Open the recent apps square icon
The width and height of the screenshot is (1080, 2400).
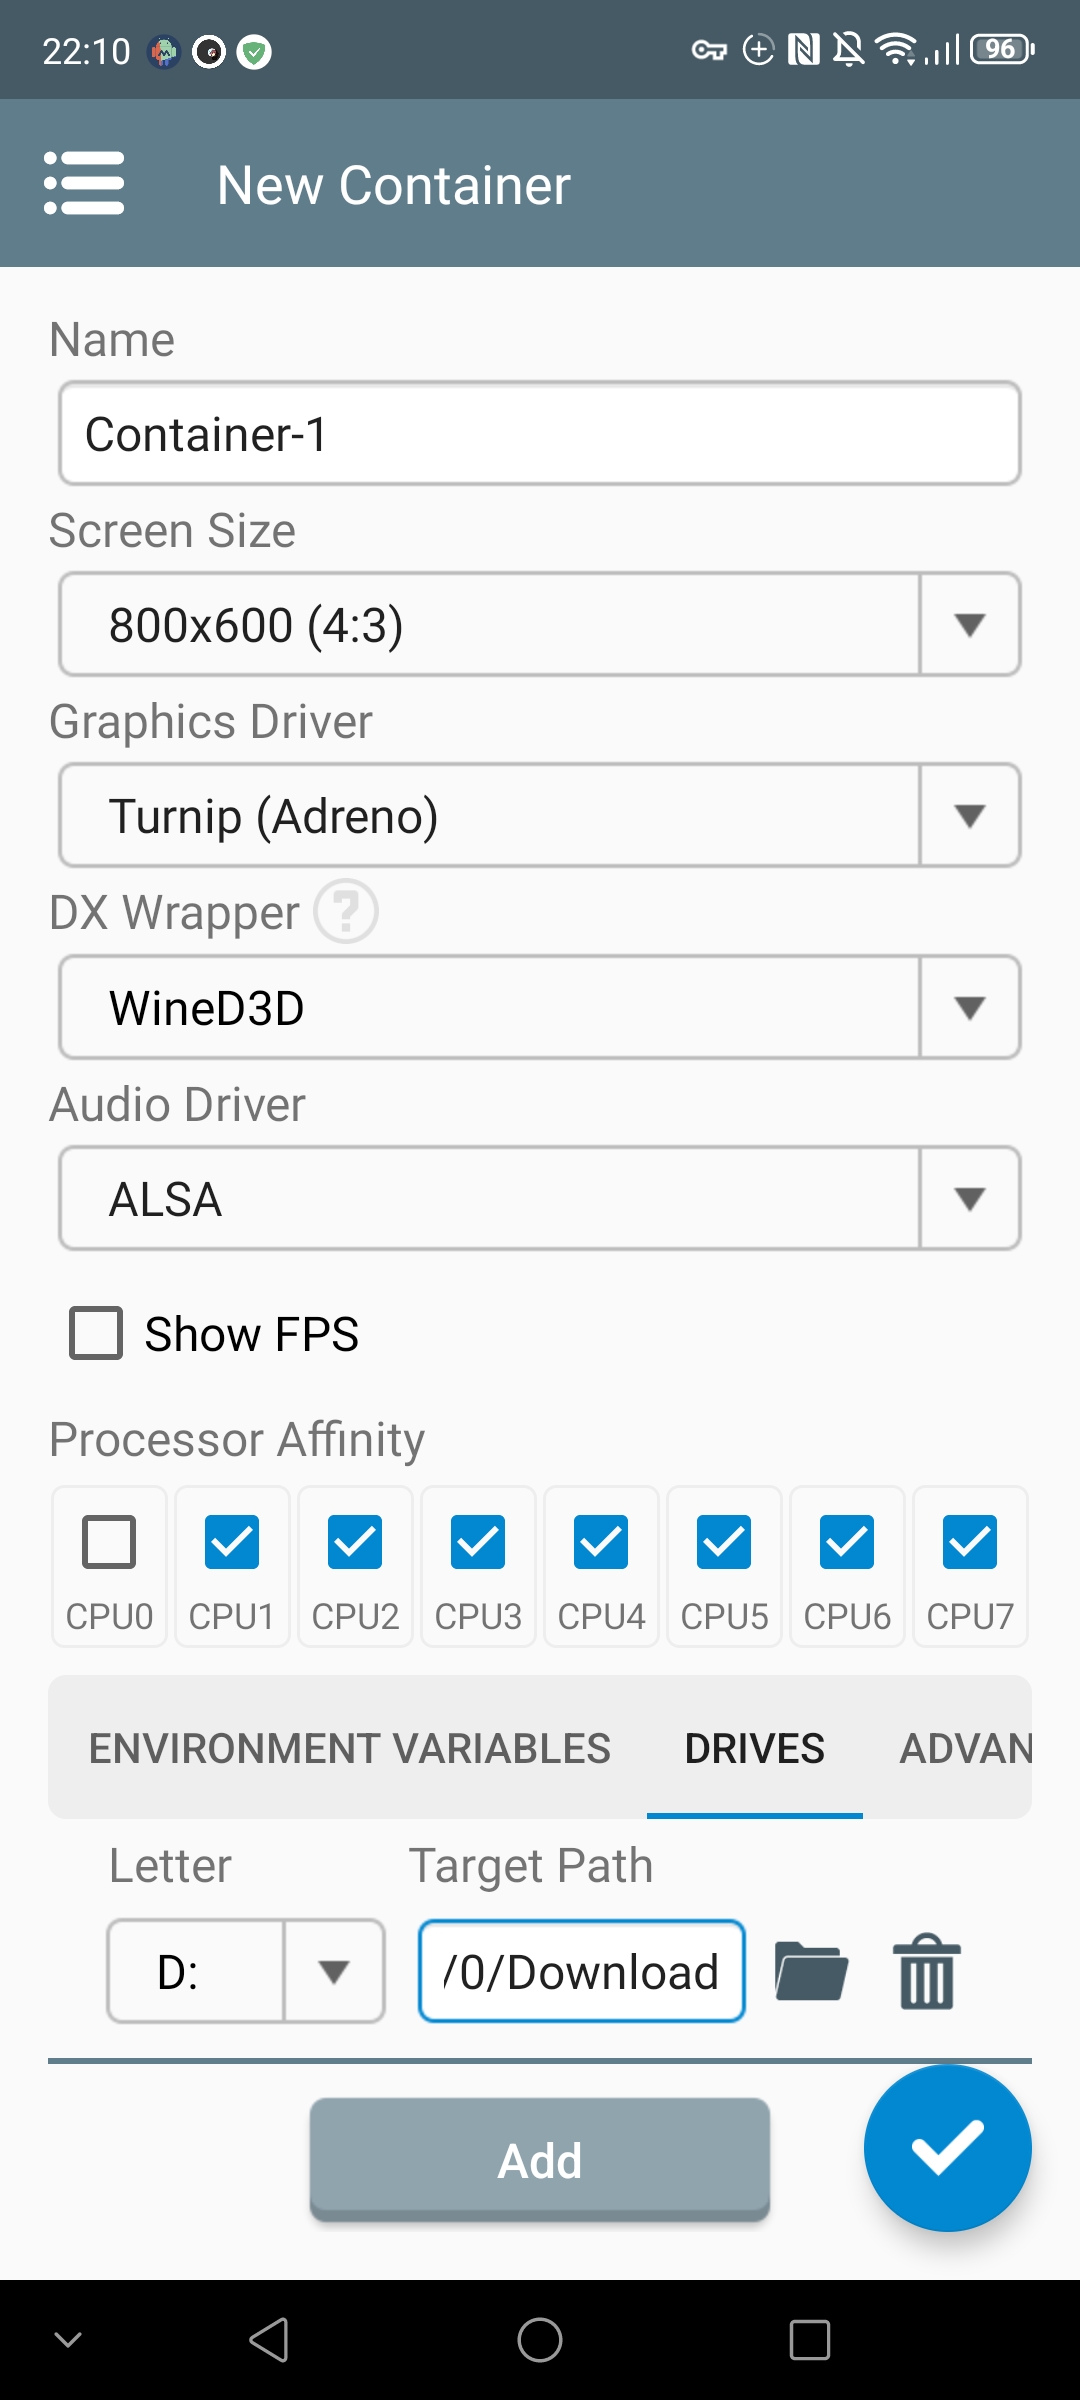click(x=809, y=2340)
